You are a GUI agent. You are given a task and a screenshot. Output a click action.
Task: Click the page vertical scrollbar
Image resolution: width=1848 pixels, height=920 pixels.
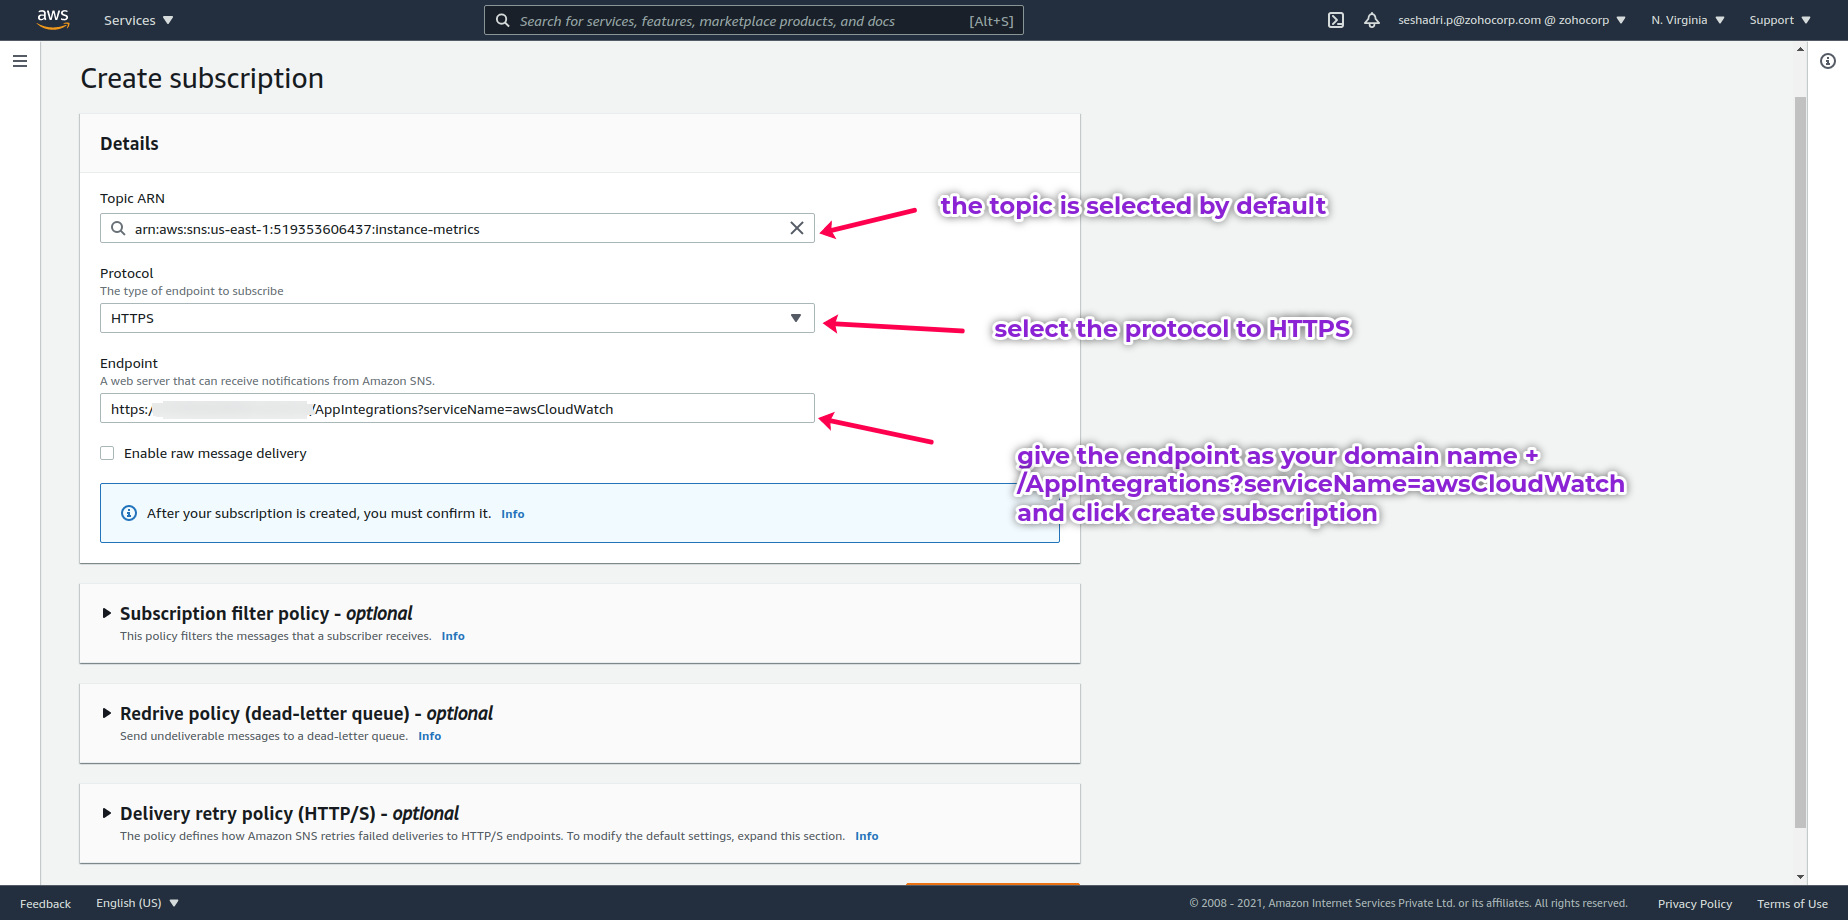(x=1800, y=462)
